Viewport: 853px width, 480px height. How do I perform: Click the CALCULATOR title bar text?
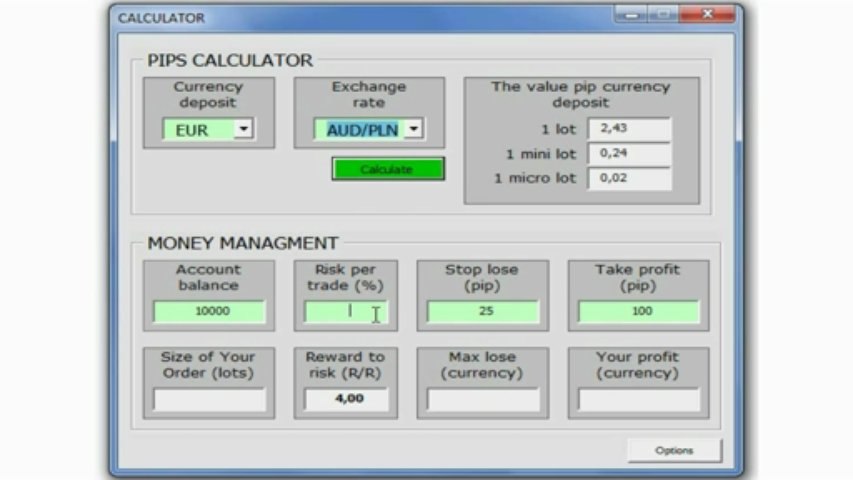[x=162, y=19]
